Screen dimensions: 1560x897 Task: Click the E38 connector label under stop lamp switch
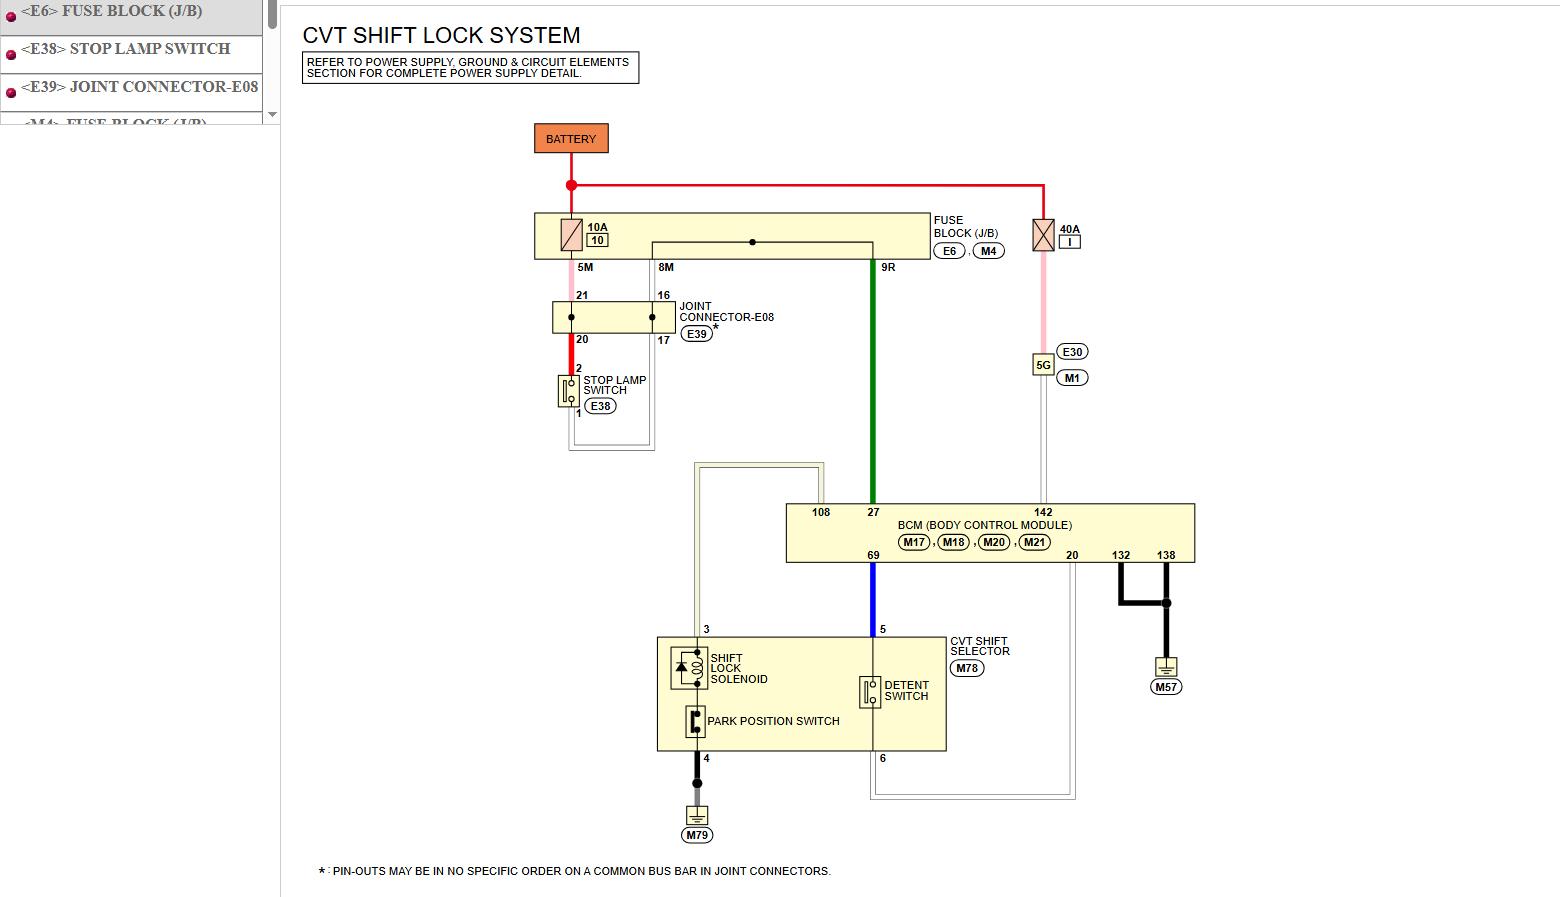(600, 406)
